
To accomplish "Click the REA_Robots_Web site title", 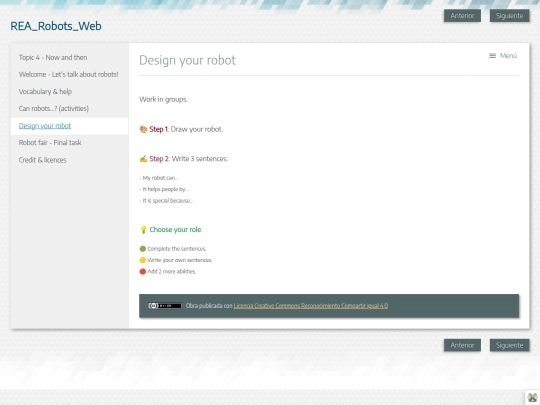I will (x=56, y=26).
